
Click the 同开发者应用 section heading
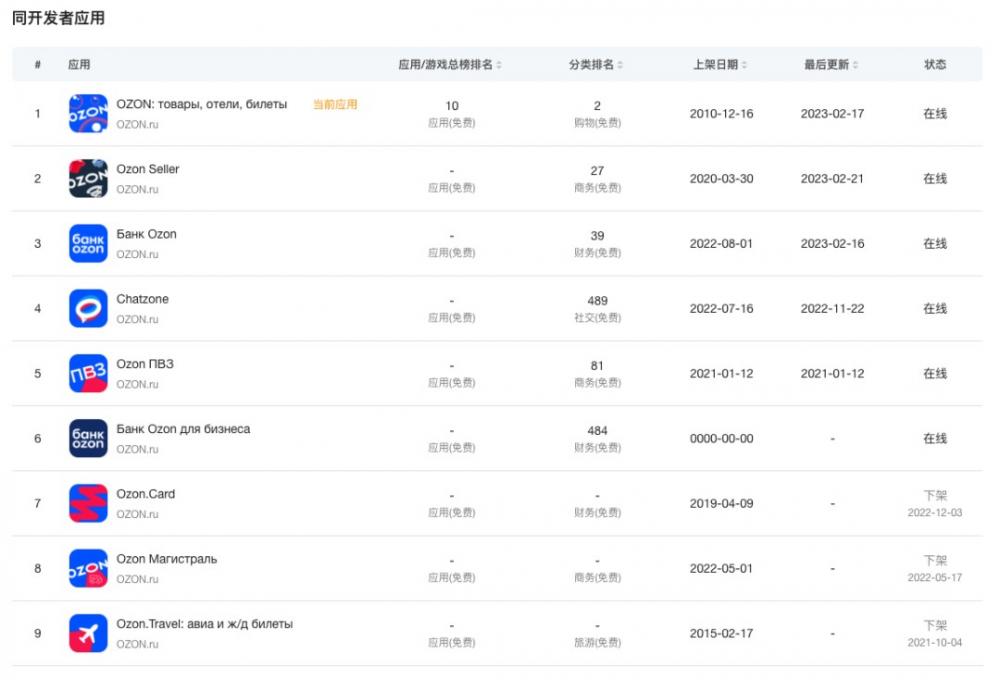point(58,18)
